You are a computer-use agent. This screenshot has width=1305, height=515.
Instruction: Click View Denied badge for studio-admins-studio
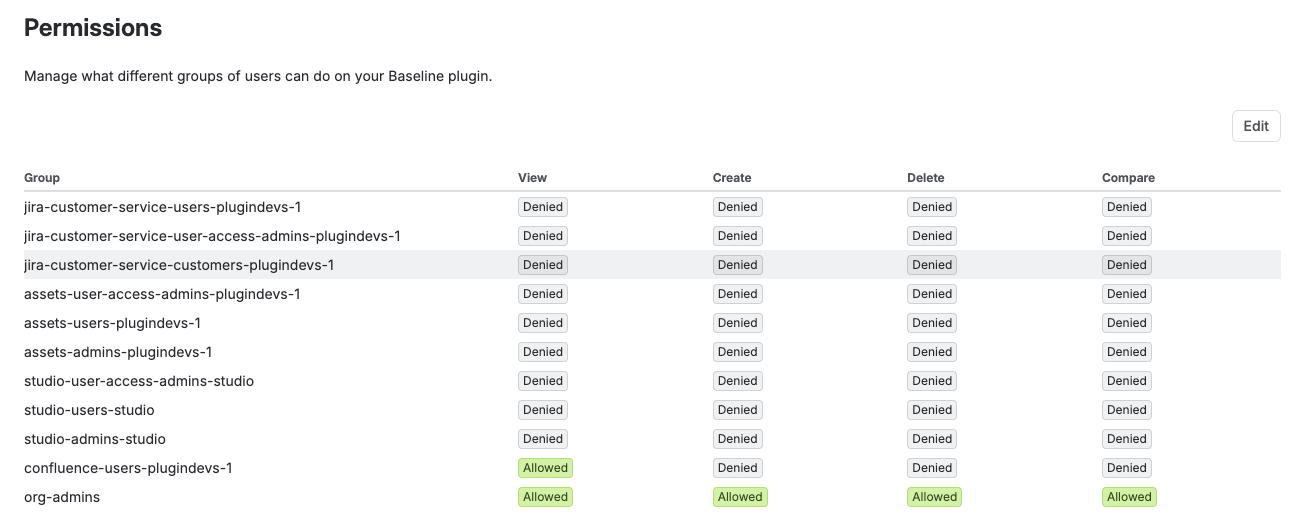point(543,439)
